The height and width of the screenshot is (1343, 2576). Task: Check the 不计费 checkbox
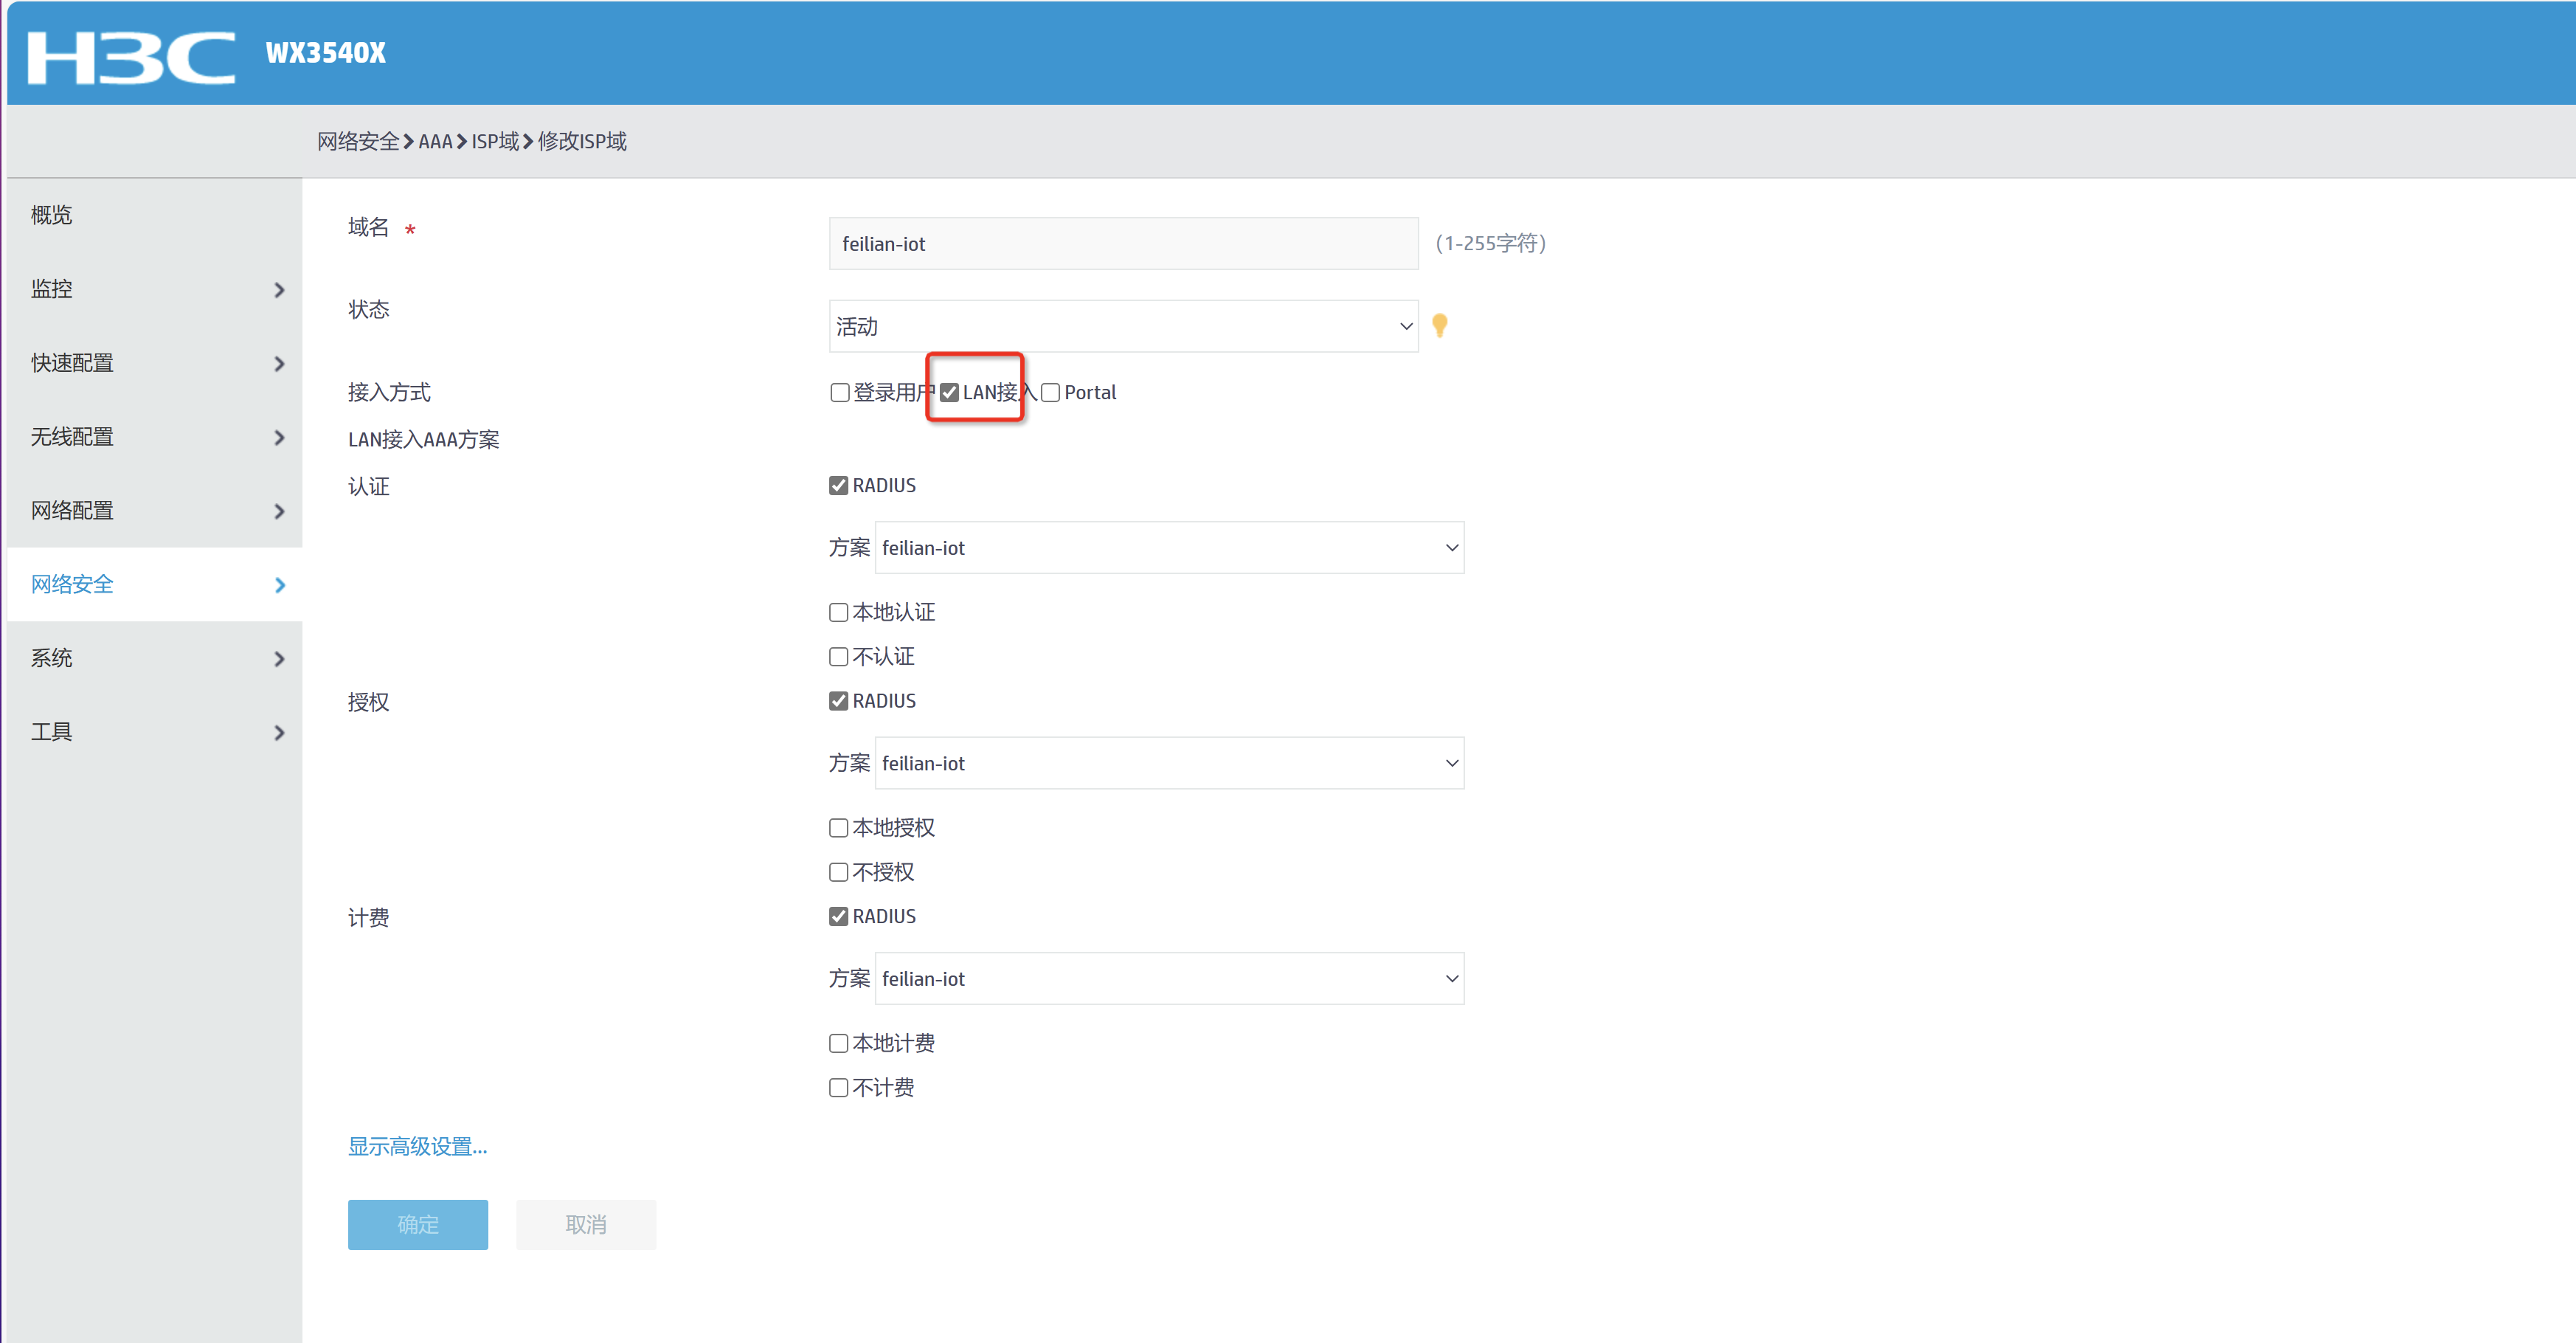tap(838, 1088)
